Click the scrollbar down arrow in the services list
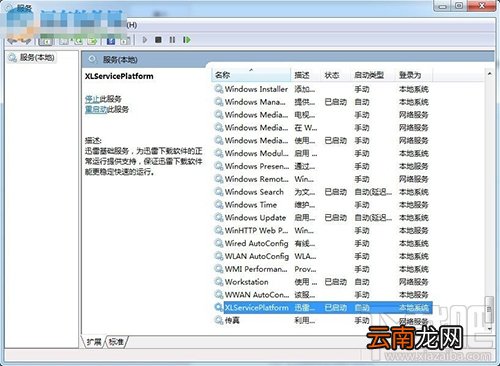 [489, 329]
